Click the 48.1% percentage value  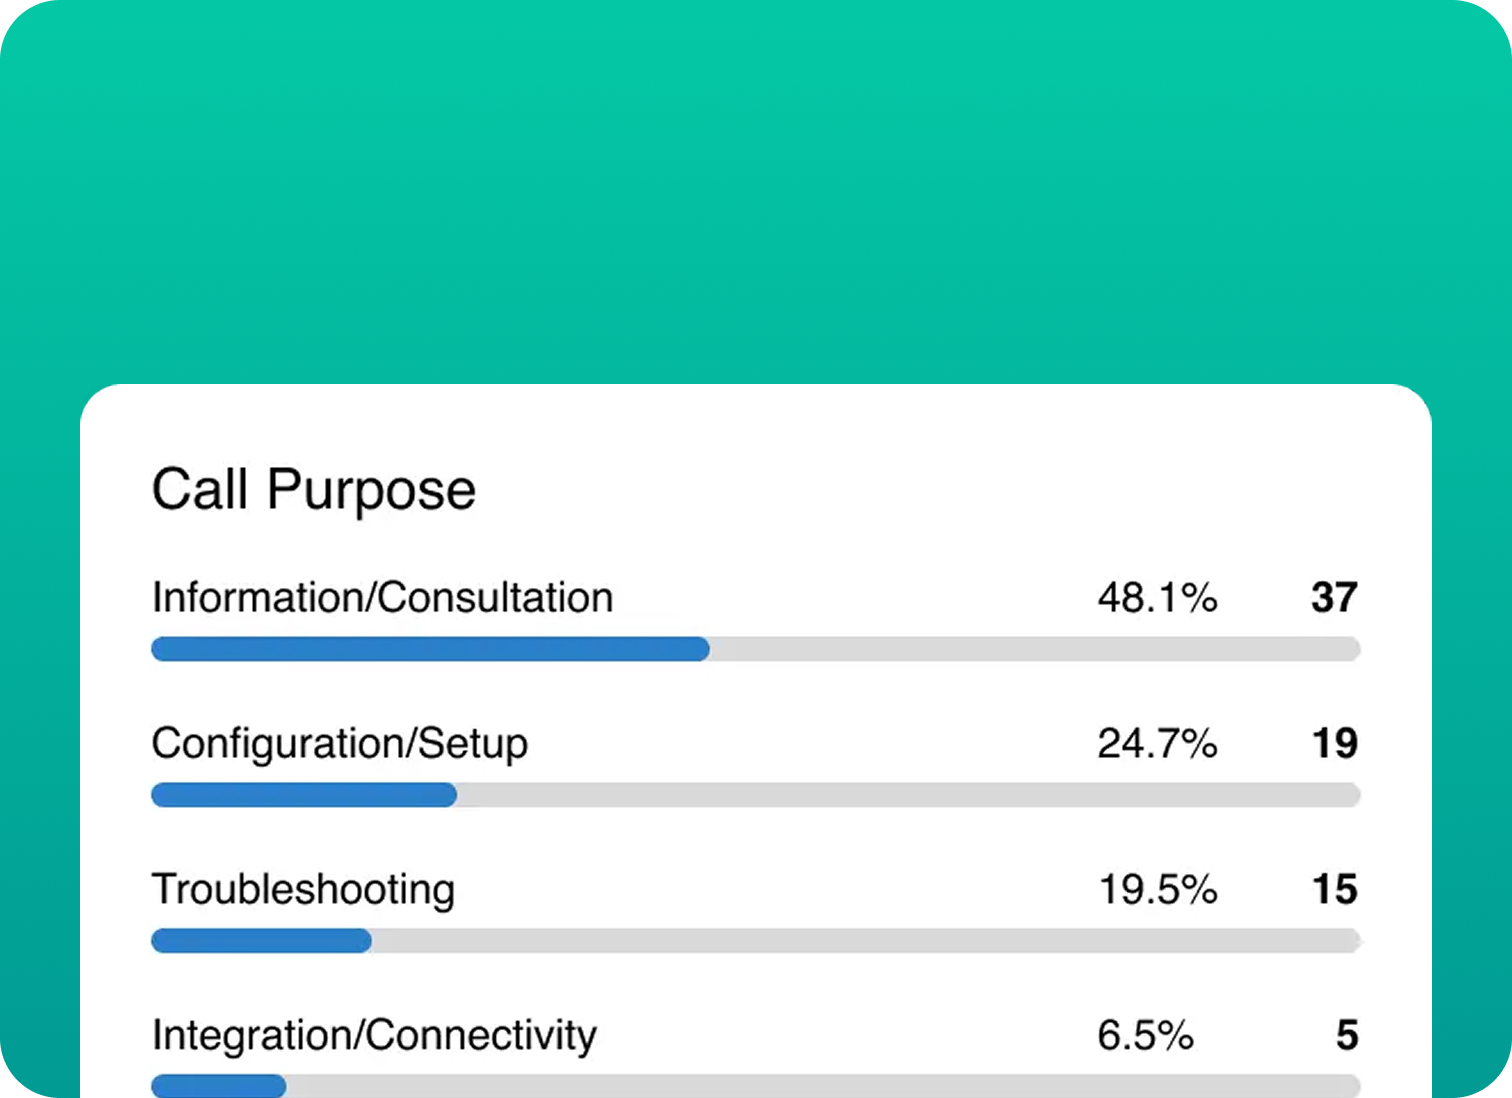[1157, 598]
